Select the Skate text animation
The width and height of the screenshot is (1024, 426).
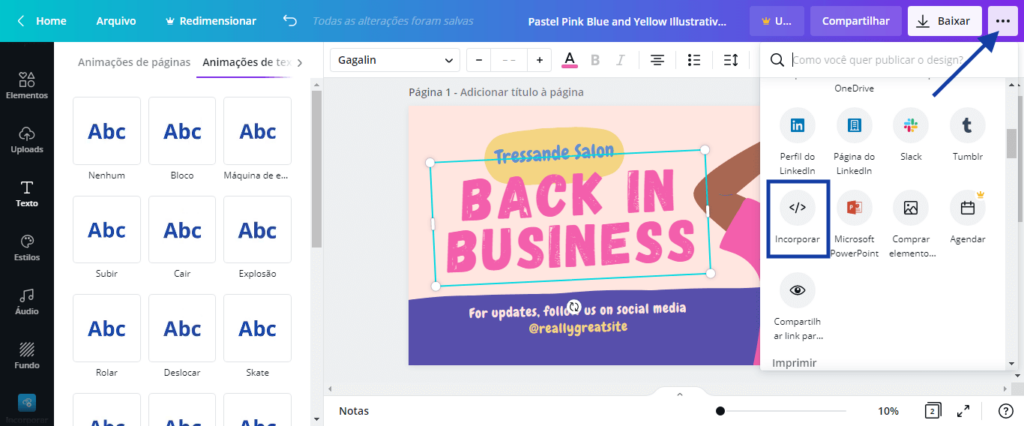coord(257,336)
